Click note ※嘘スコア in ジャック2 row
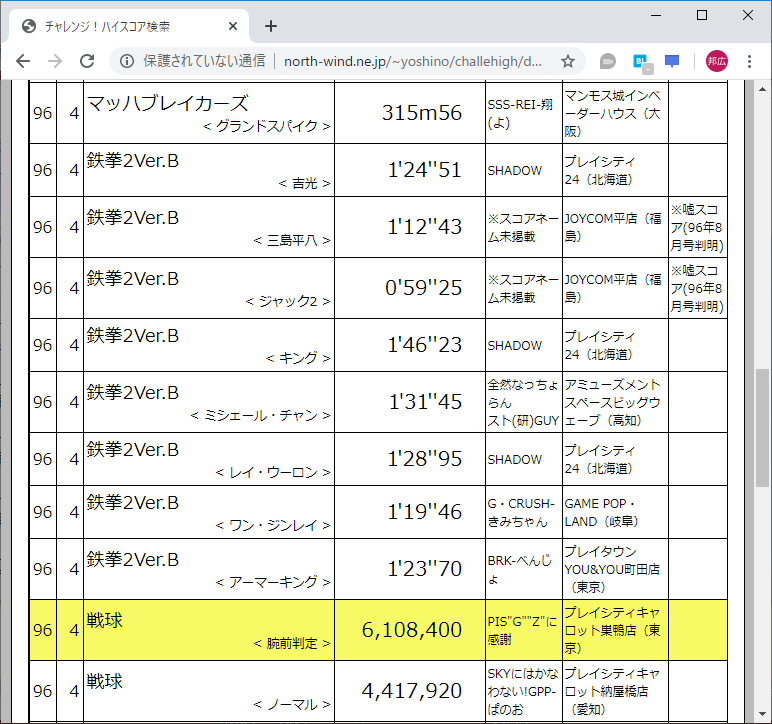 tap(697, 288)
